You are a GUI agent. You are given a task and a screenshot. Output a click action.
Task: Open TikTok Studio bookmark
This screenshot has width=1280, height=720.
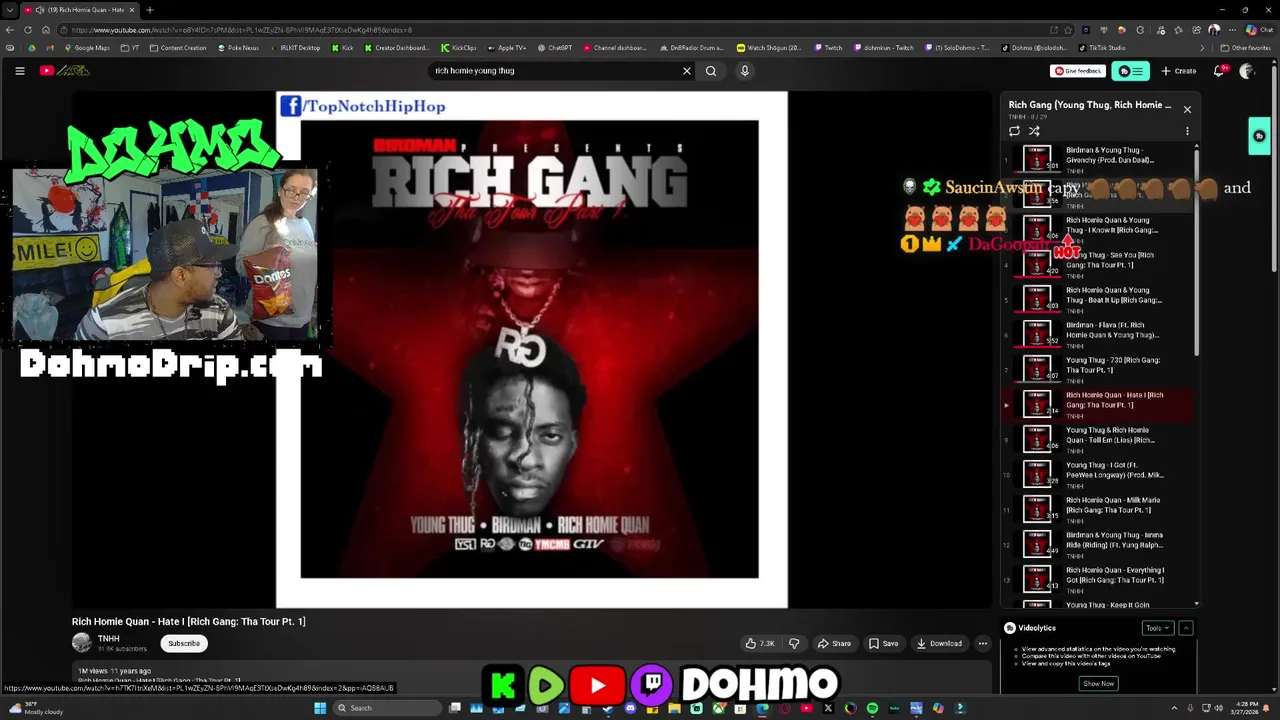[x=1102, y=48]
